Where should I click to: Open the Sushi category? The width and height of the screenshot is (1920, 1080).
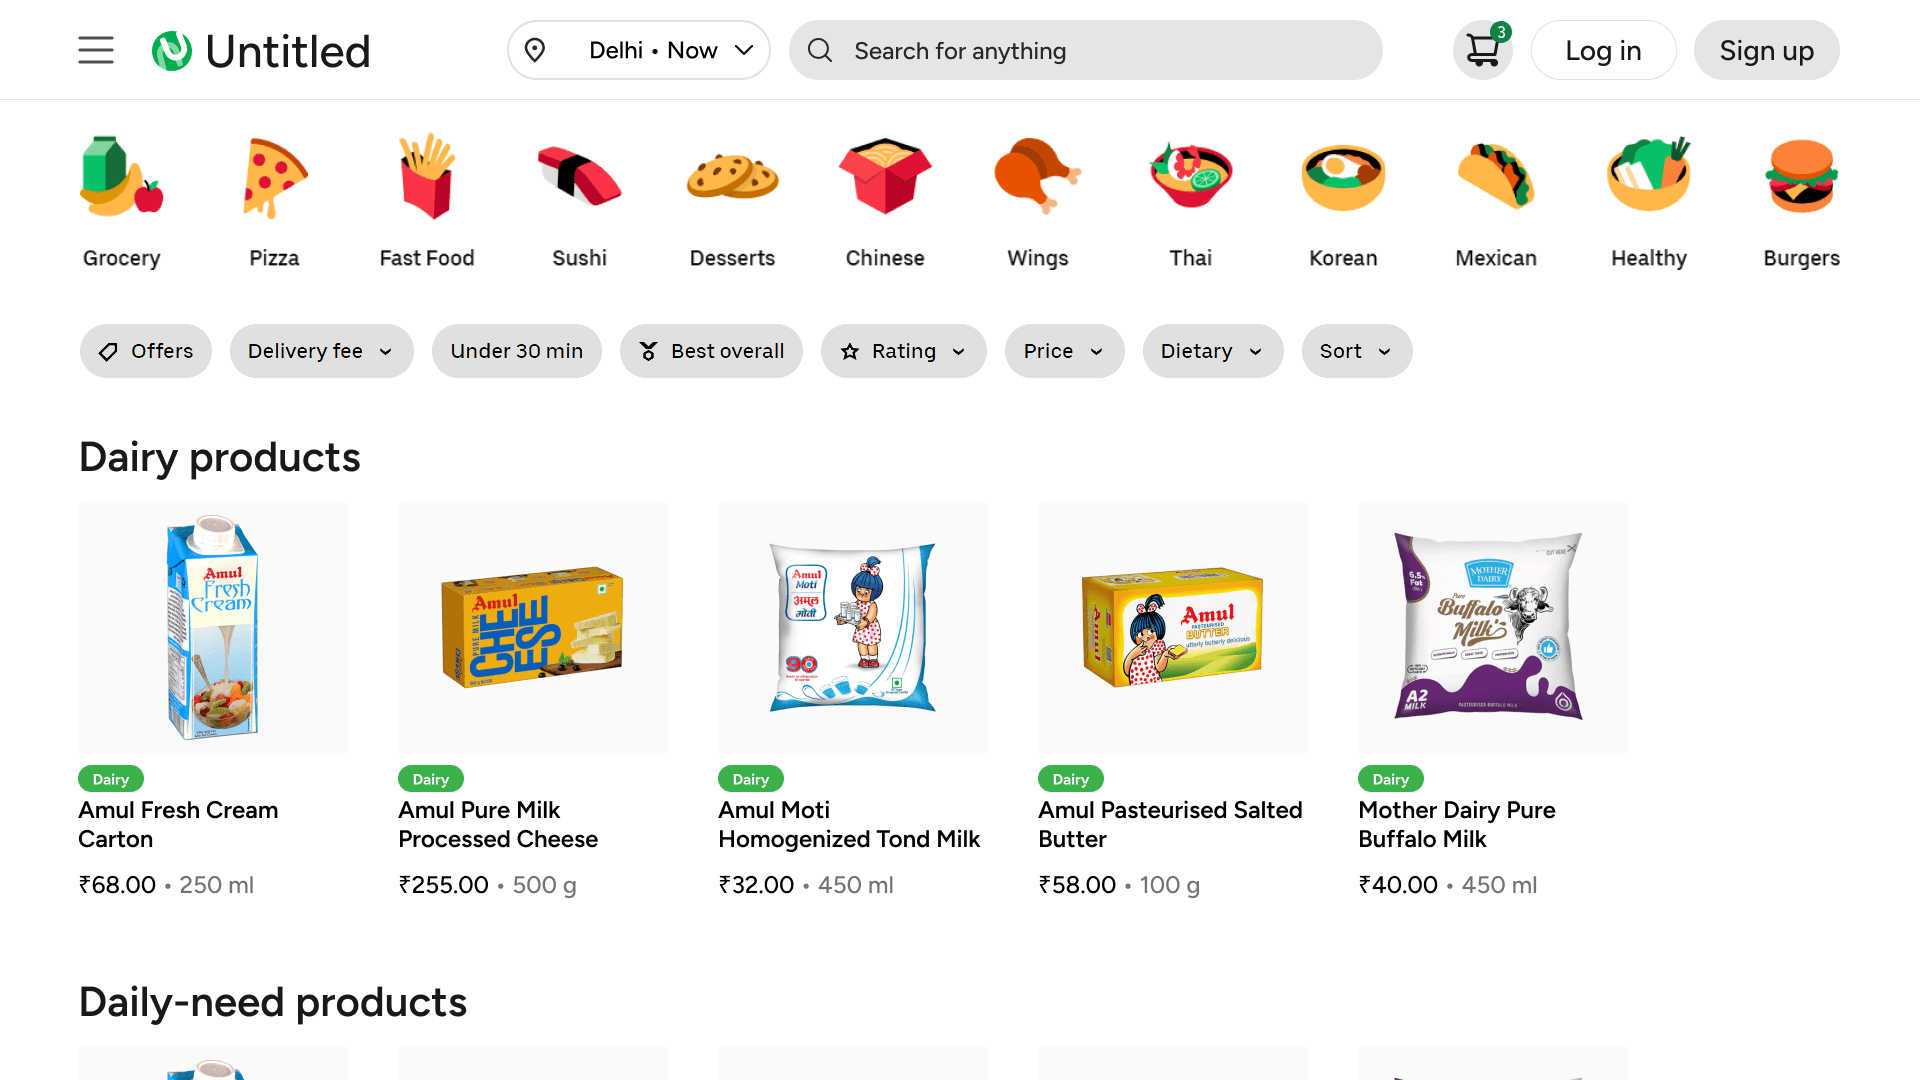(579, 195)
